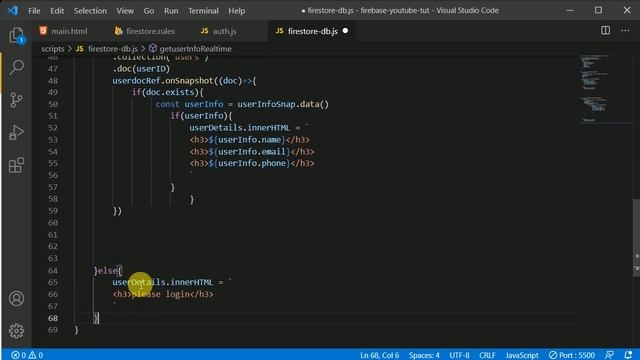
Task: Open the Explorer view in activity bar
Action: point(16,36)
